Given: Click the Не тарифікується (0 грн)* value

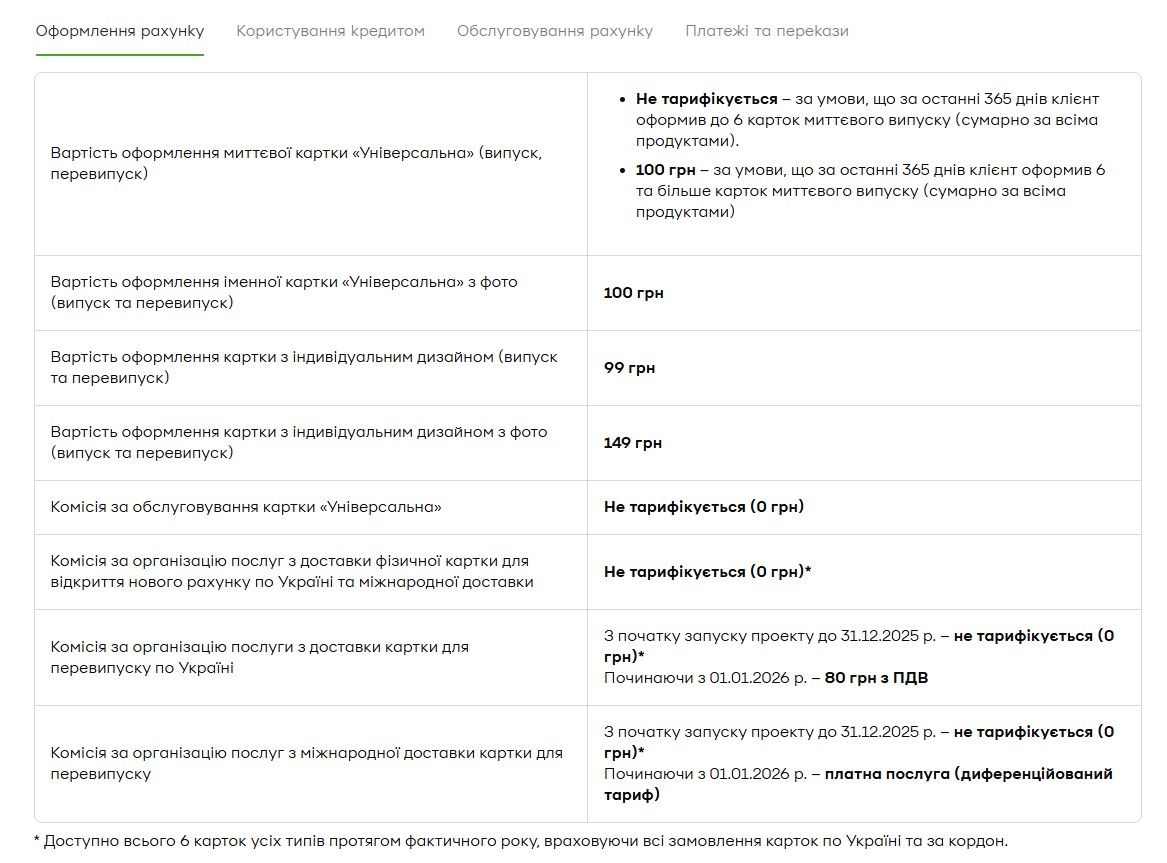Looking at the screenshot, I should [x=707, y=572].
